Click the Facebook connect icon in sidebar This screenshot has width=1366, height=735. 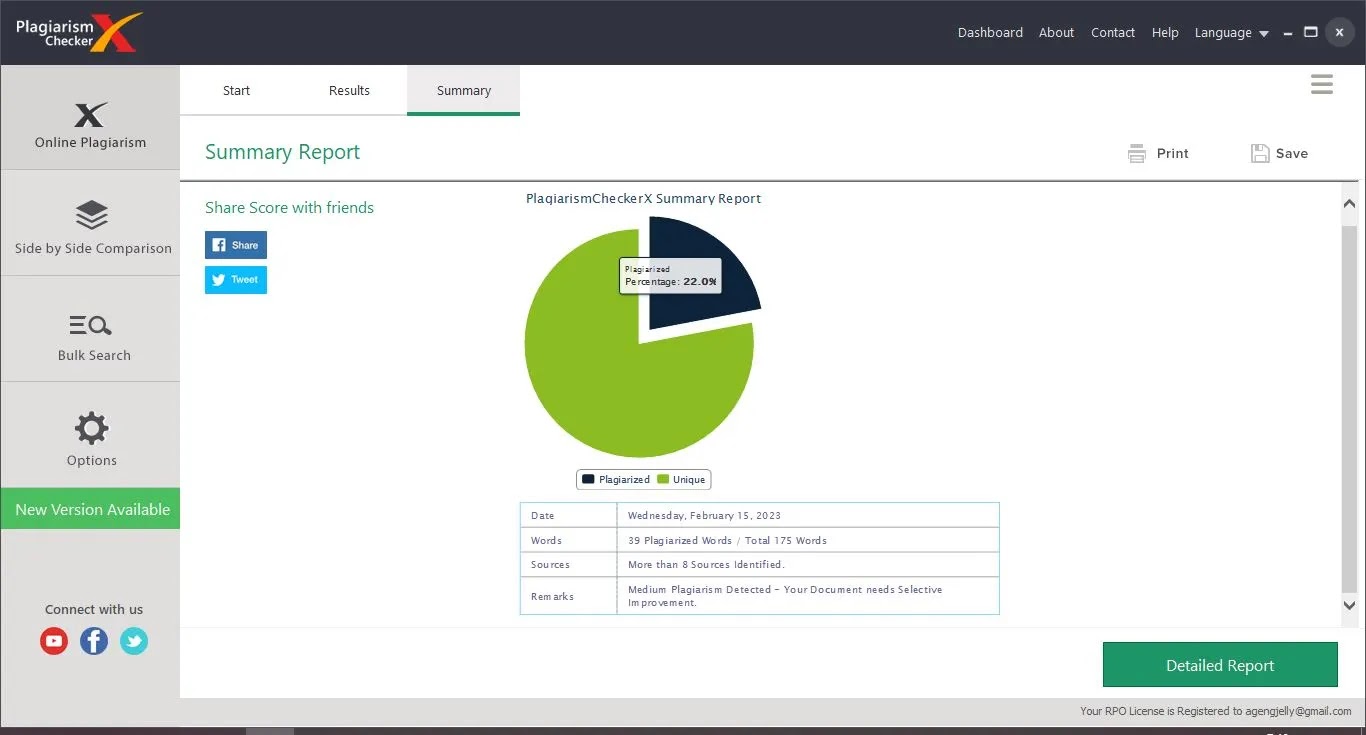point(94,641)
